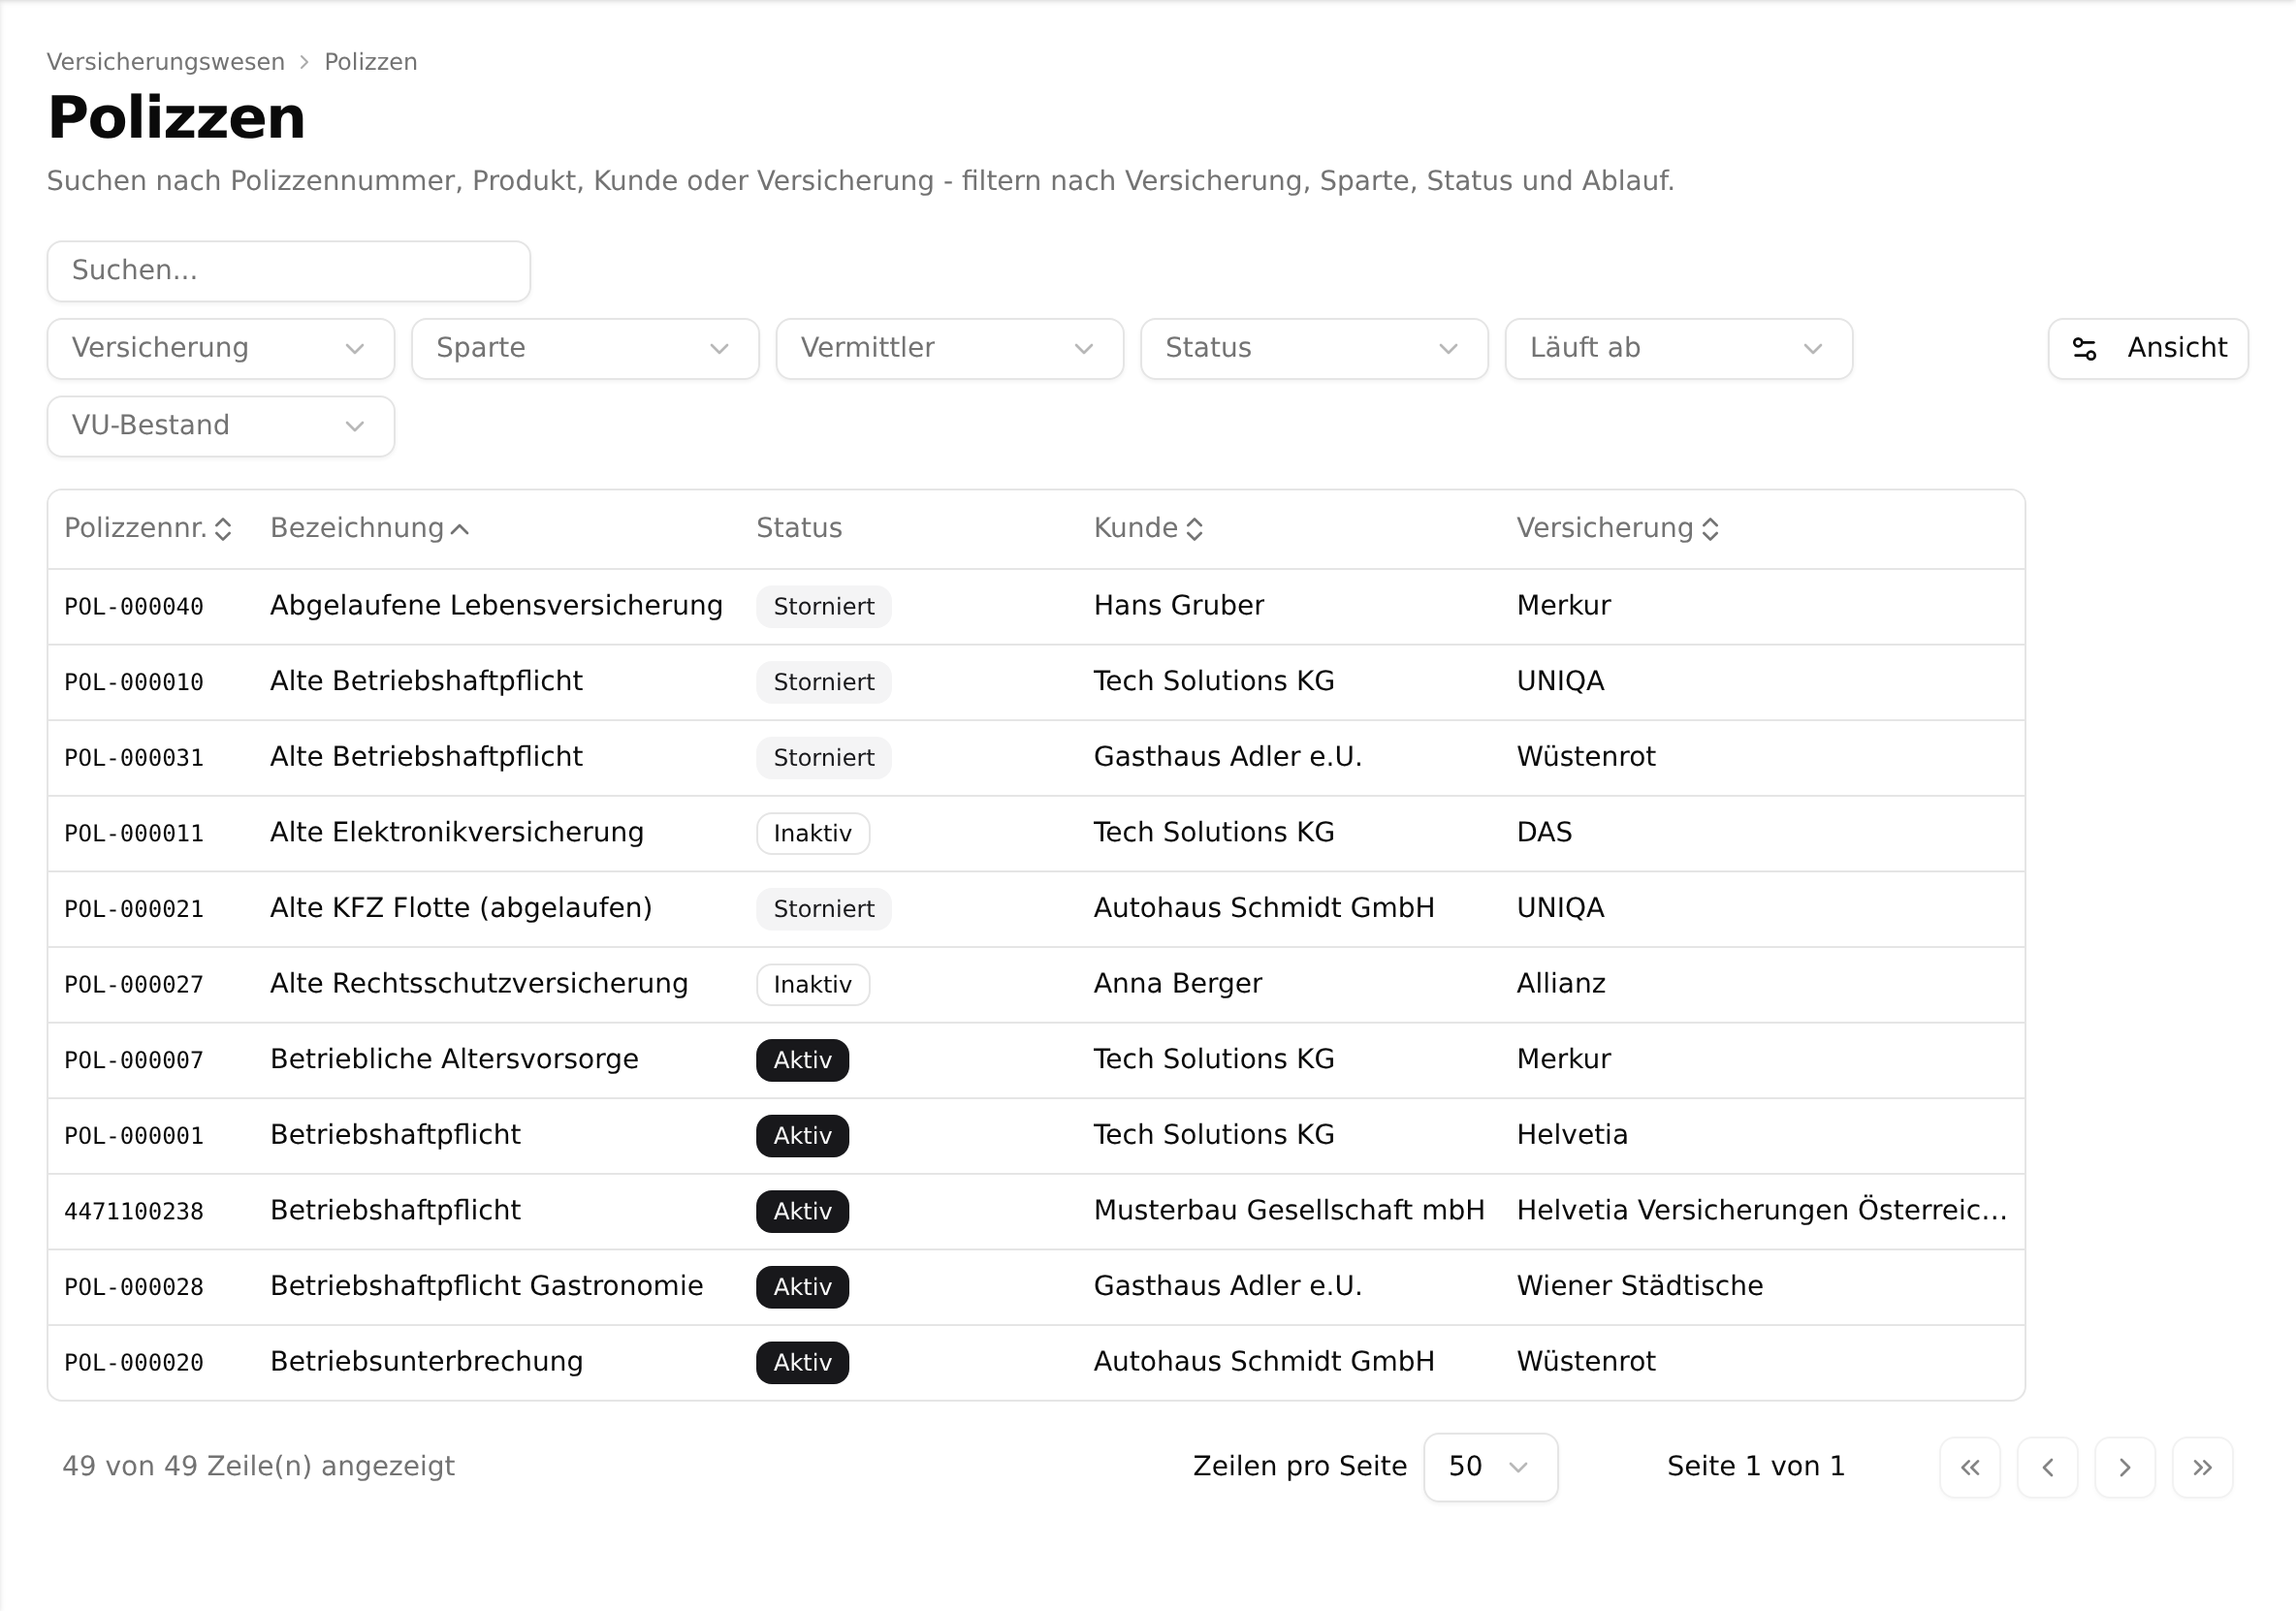Open policy number 4471100238
Screen dimensions: 2296x1611
pos(134,1212)
